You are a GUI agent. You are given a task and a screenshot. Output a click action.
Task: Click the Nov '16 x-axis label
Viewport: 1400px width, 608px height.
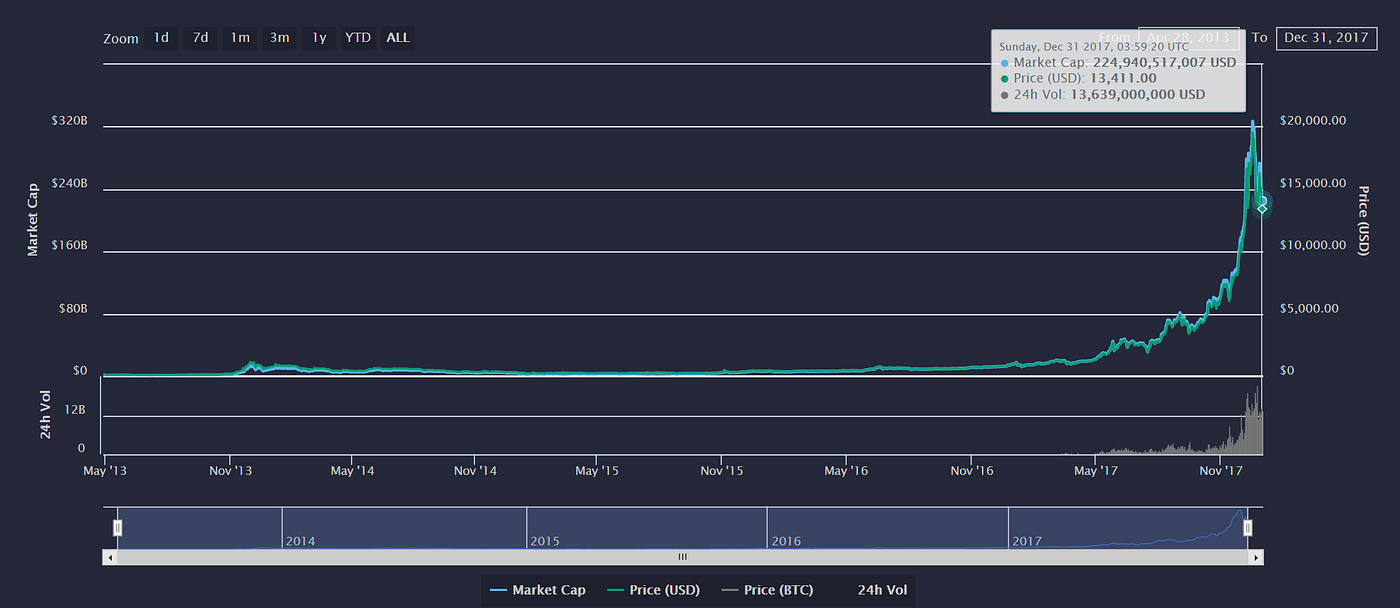click(x=971, y=470)
